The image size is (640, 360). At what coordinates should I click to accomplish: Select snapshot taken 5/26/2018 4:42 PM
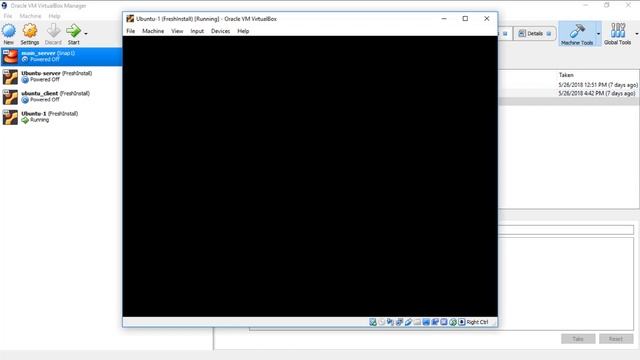[x=597, y=93]
